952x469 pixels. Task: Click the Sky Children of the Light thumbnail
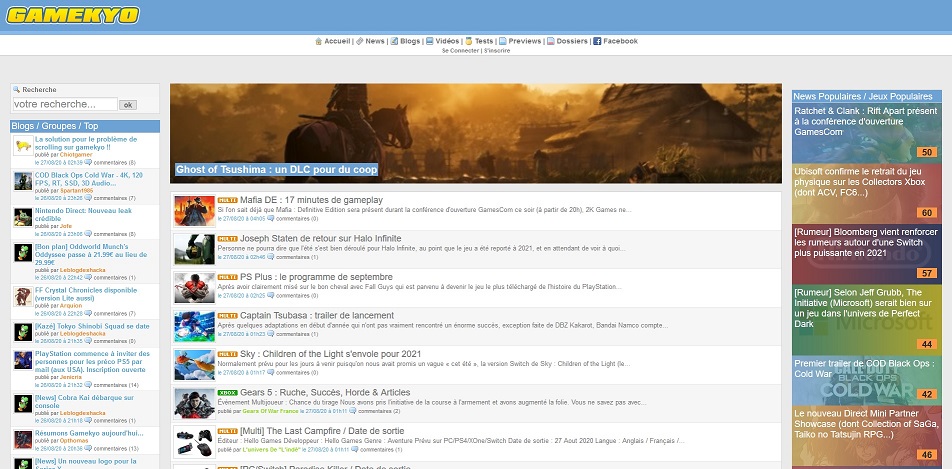point(194,365)
